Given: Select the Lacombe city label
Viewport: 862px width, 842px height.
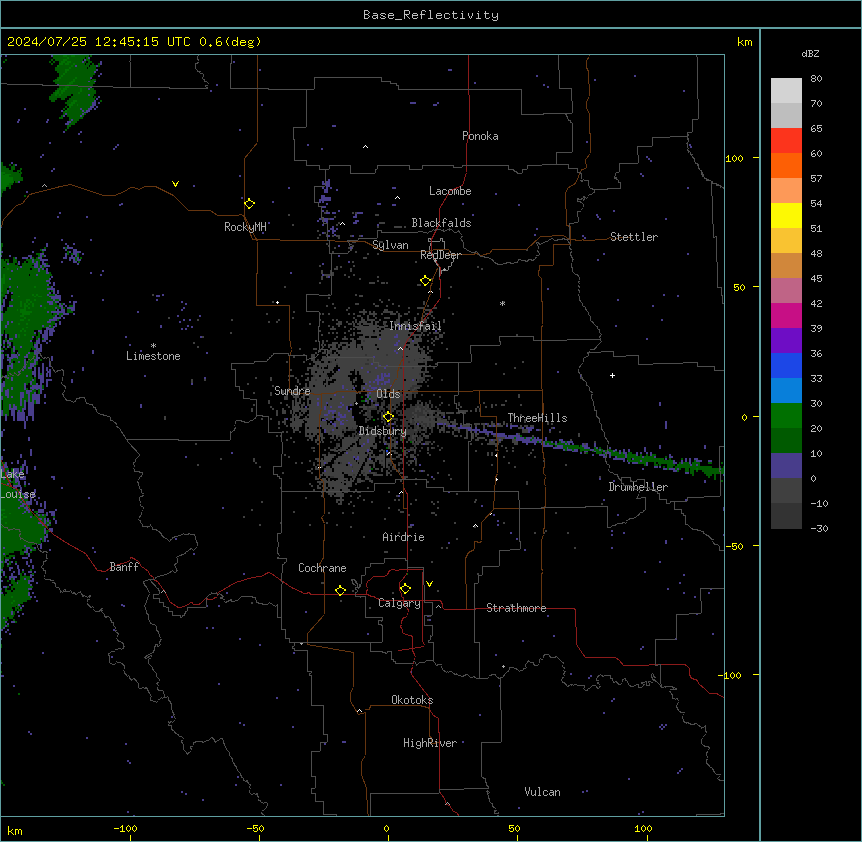Looking at the screenshot, I should point(450,191).
